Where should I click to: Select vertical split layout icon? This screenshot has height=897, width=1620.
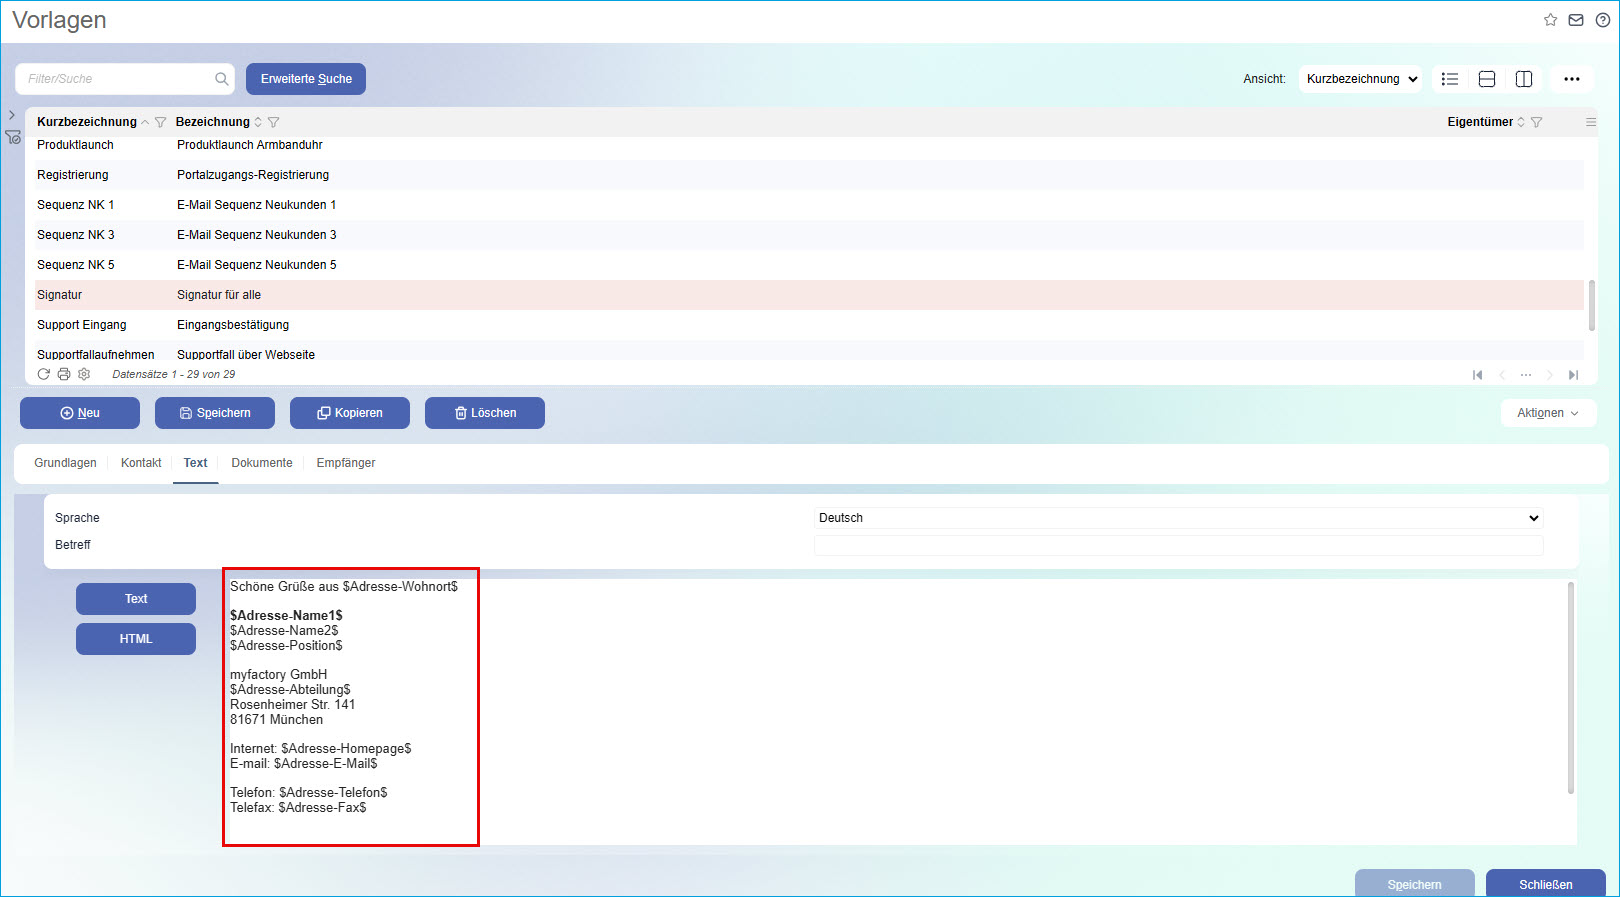[1524, 79]
